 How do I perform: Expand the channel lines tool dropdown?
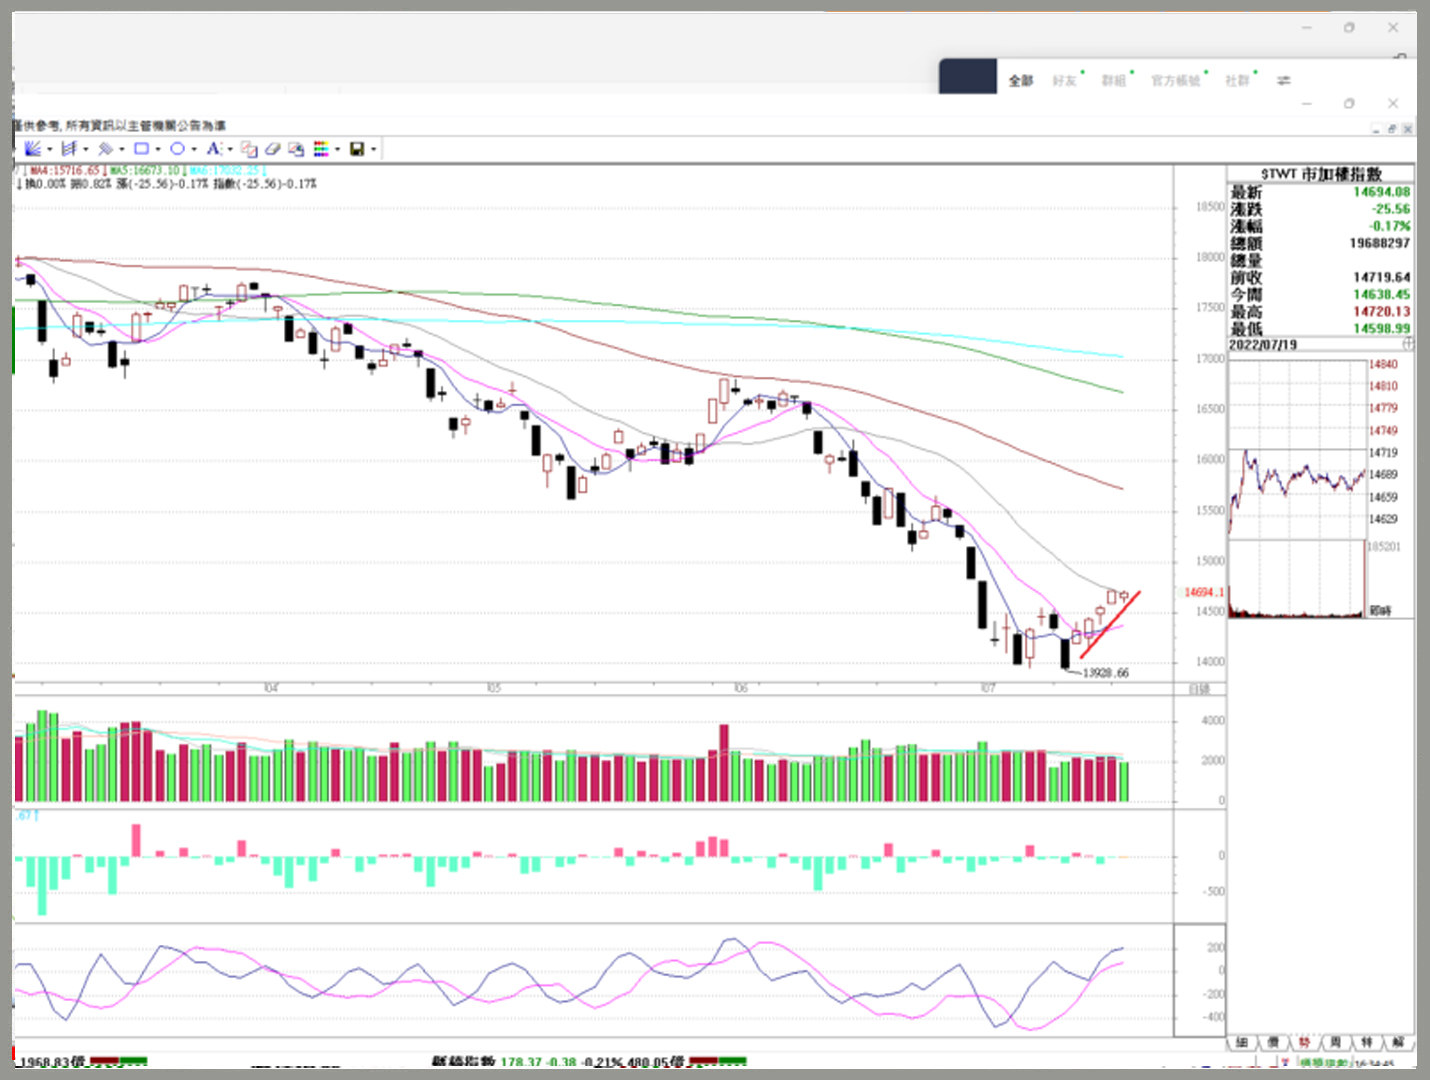pos(86,150)
